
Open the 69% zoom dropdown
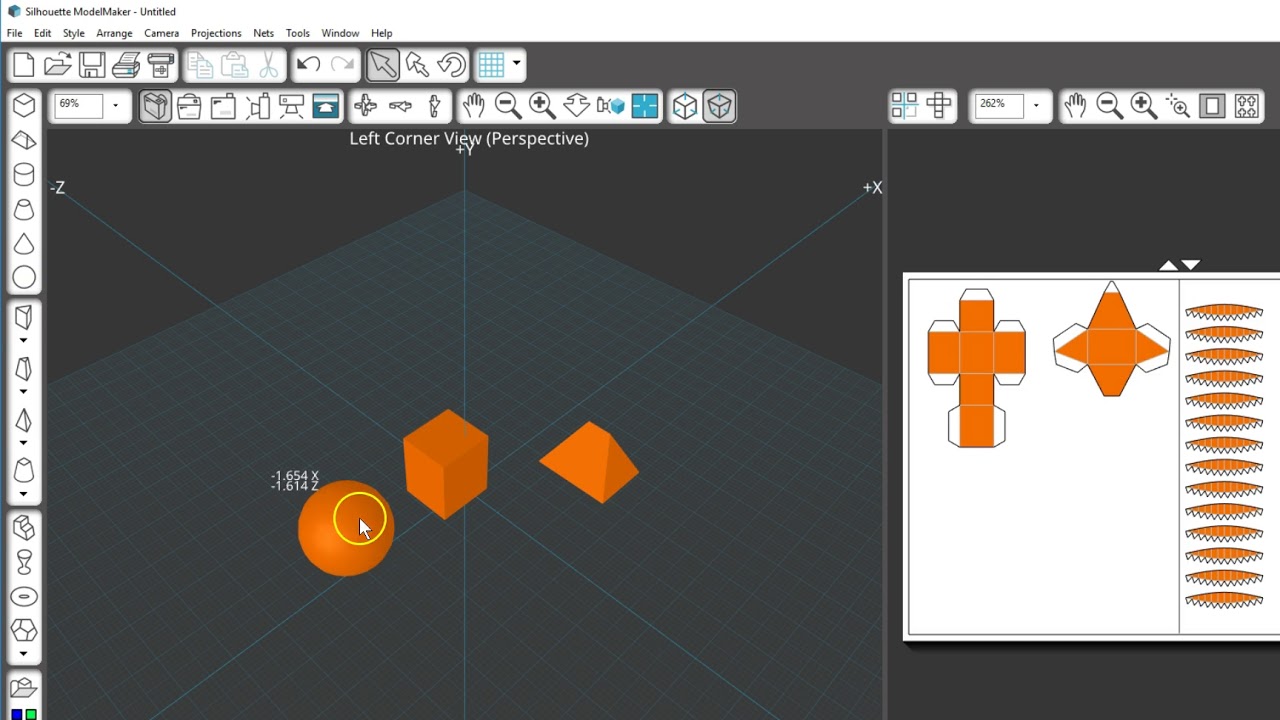[x=116, y=106]
